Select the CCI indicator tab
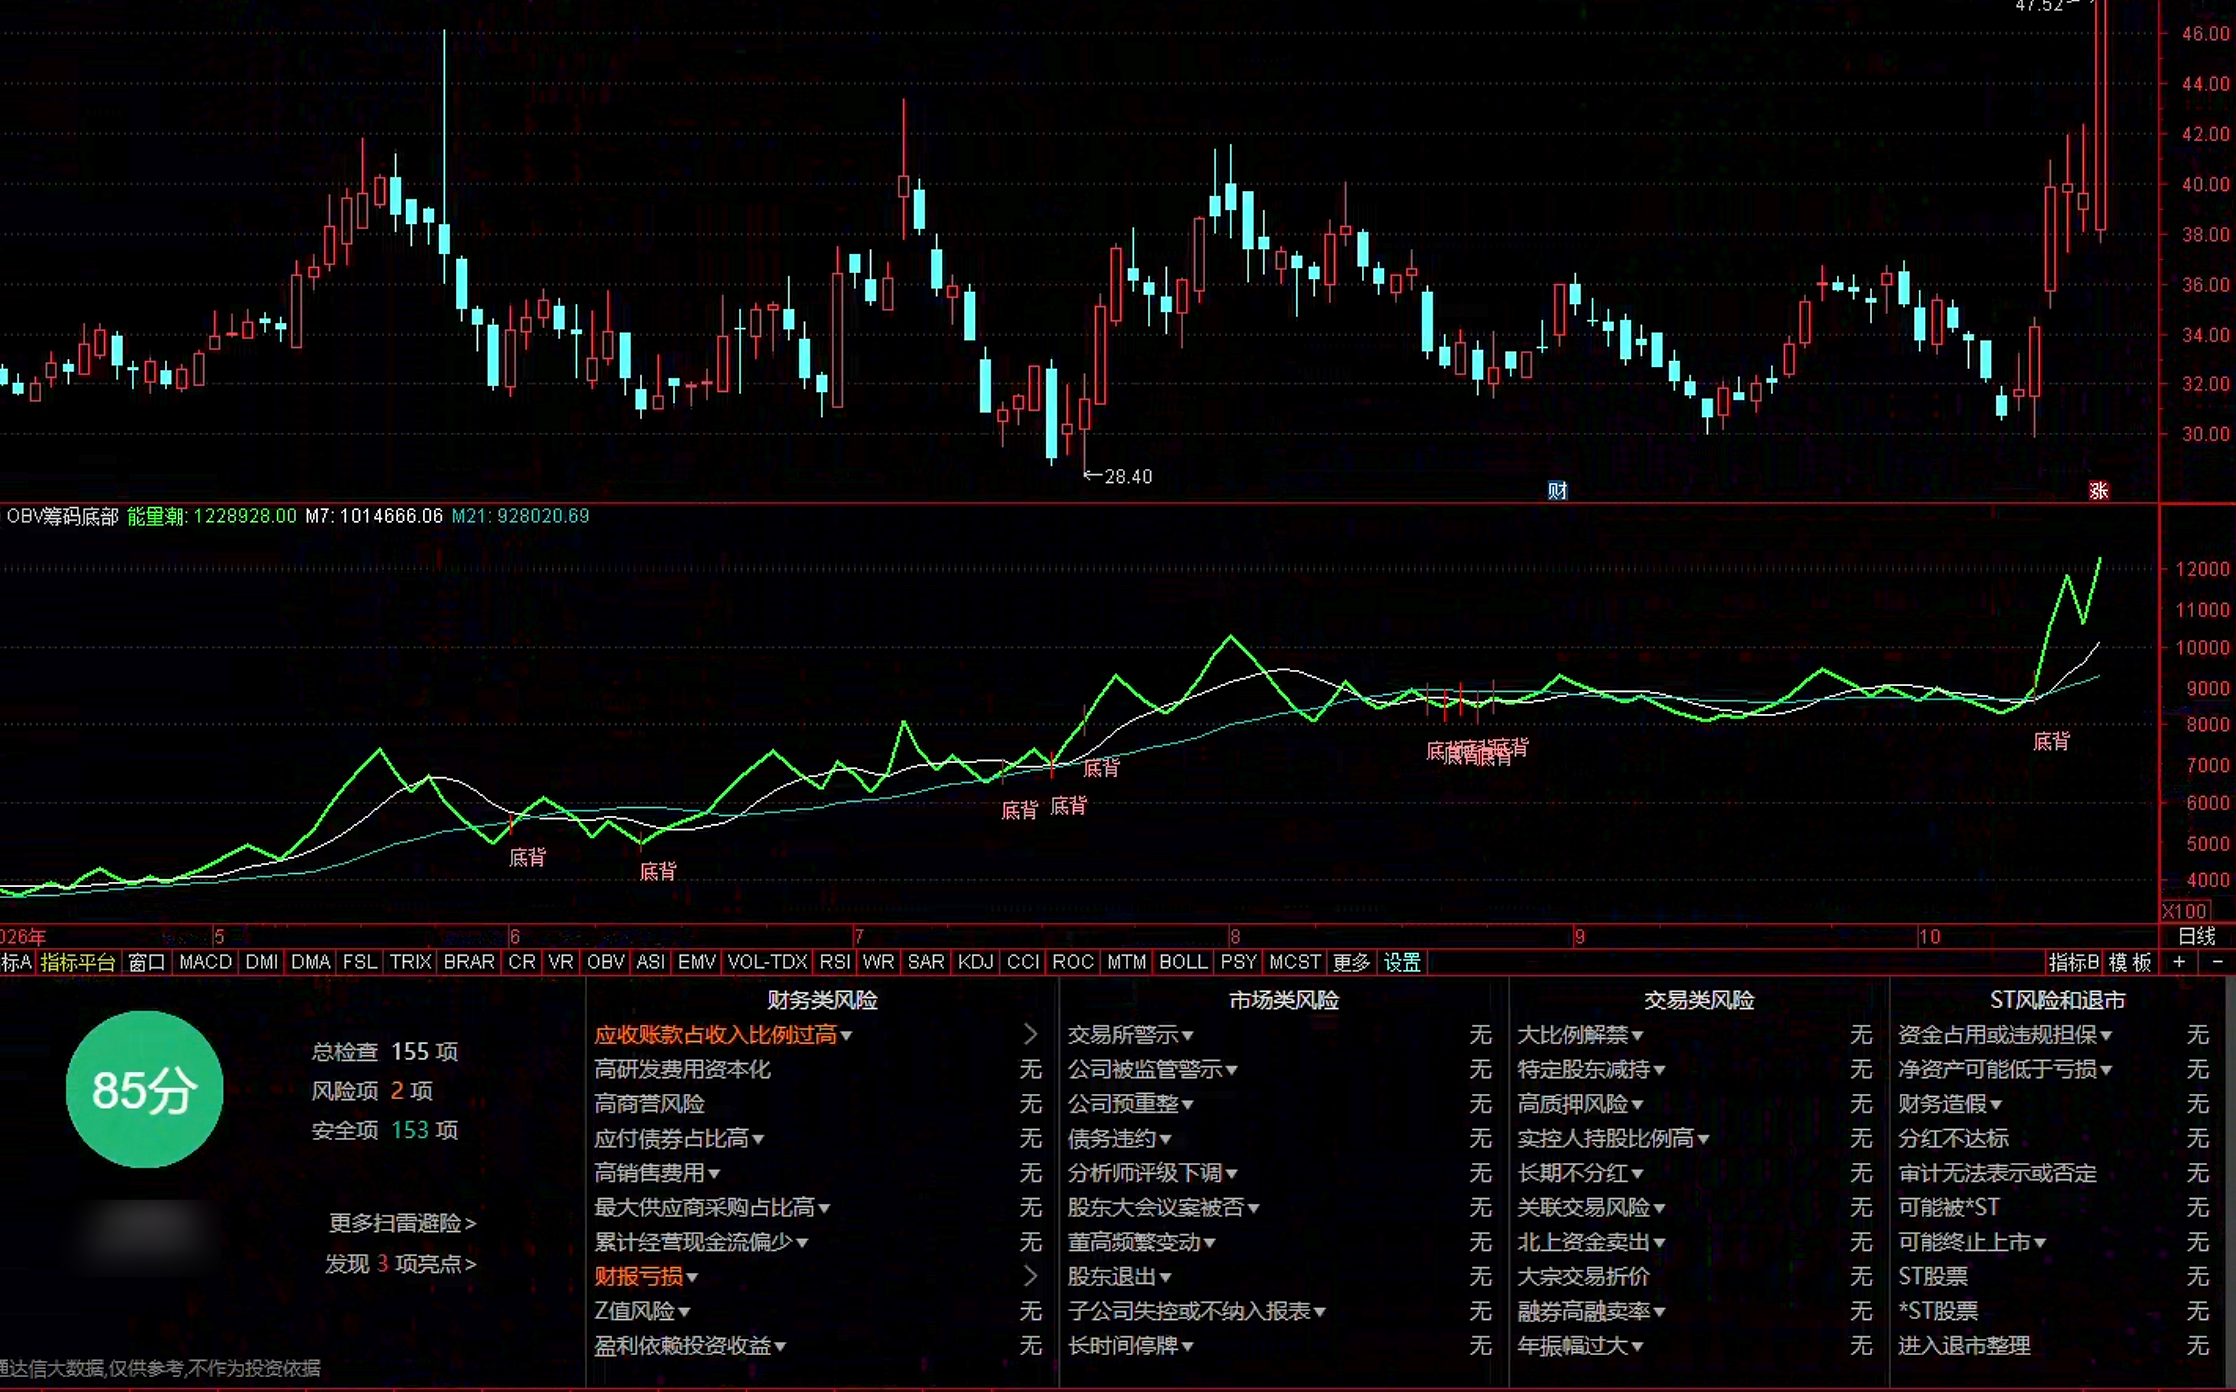Screen dimensions: 2236x1392 (1023, 962)
